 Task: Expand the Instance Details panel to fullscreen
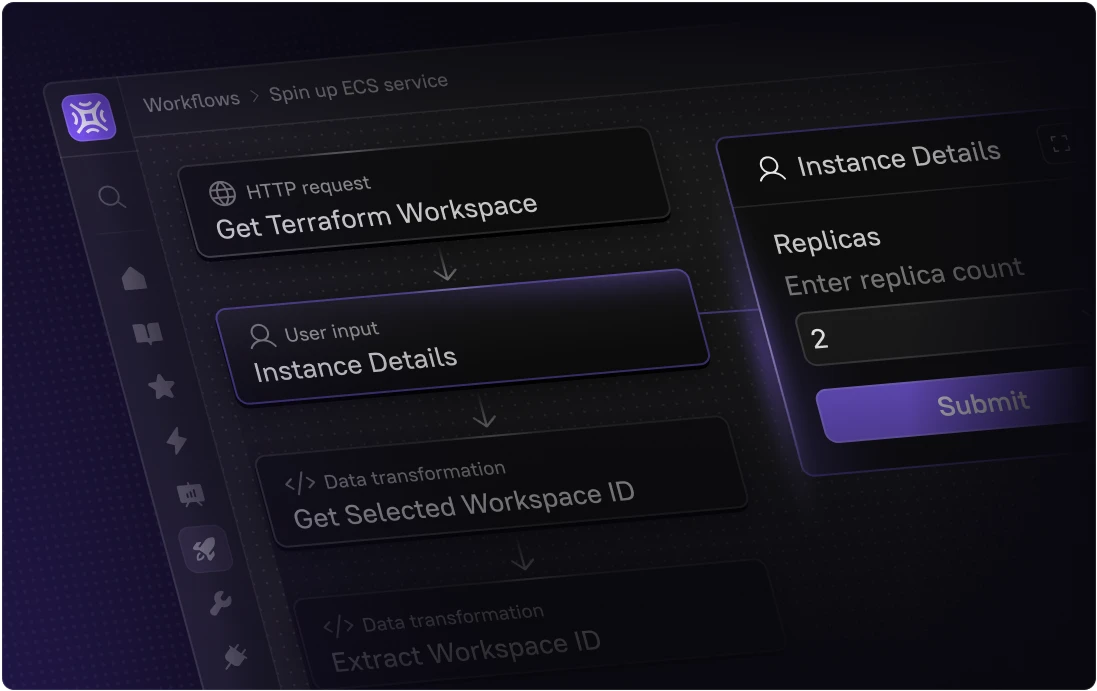pyautogui.click(x=1060, y=144)
